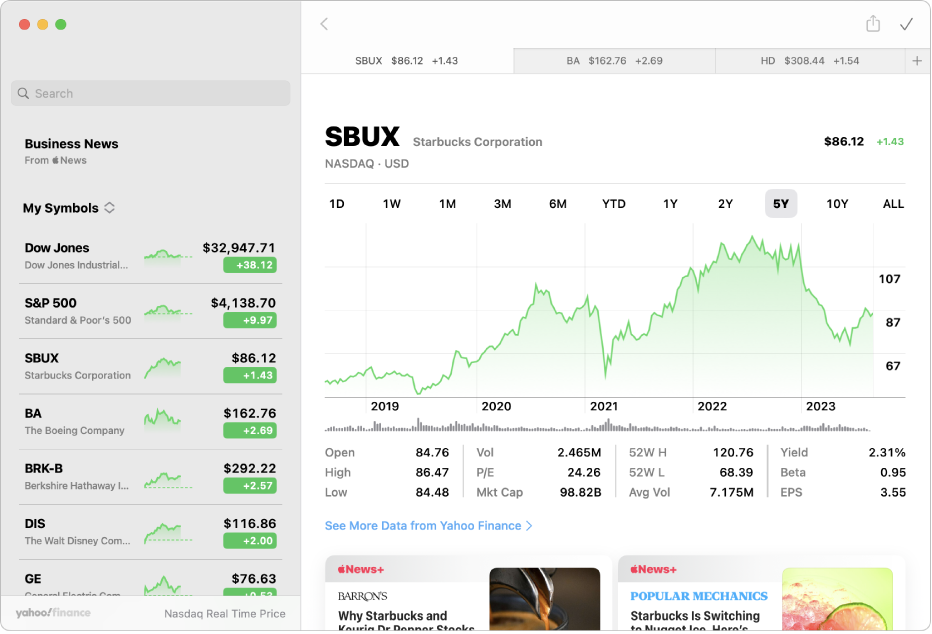This screenshot has height=634, width=932.
Task: Click the back chevron arrow
Action: (324, 24)
